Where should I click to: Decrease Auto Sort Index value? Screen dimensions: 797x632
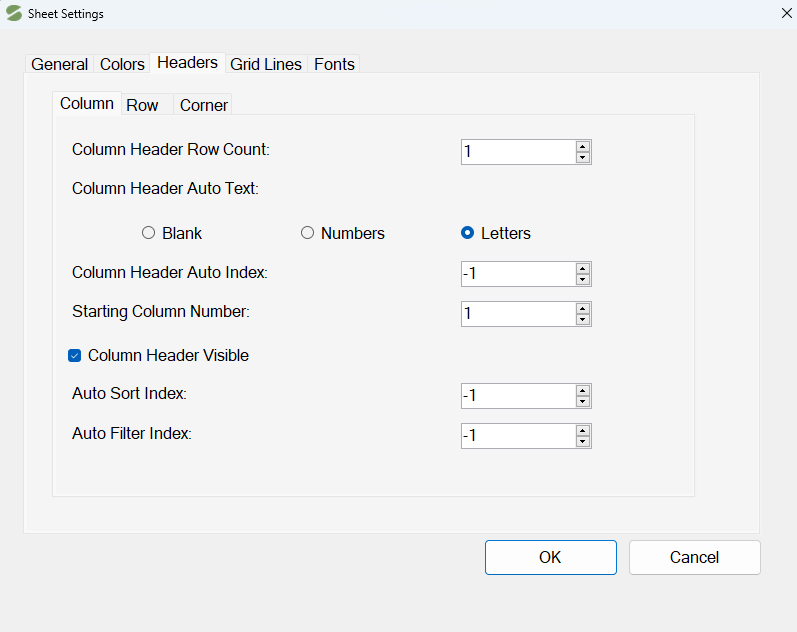point(583,402)
